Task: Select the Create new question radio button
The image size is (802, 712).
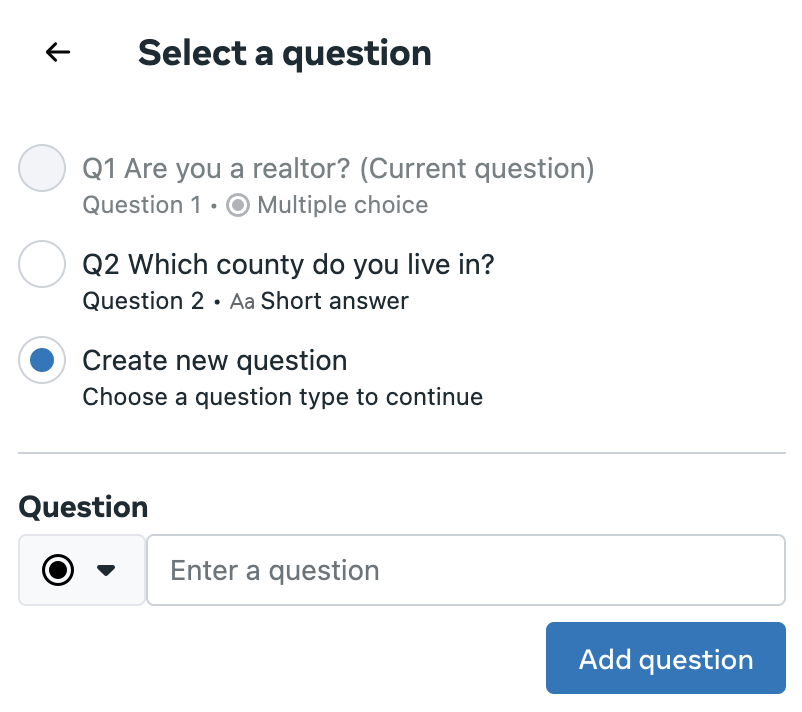Action: click(x=42, y=360)
